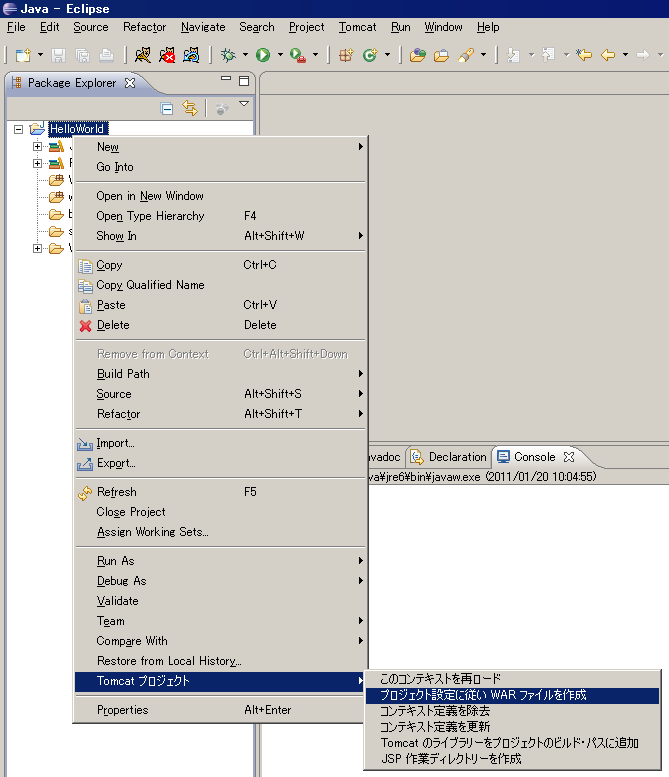The width and height of the screenshot is (669, 777).
Task: Choose Copy Qualified Name
Action: (x=221, y=285)
